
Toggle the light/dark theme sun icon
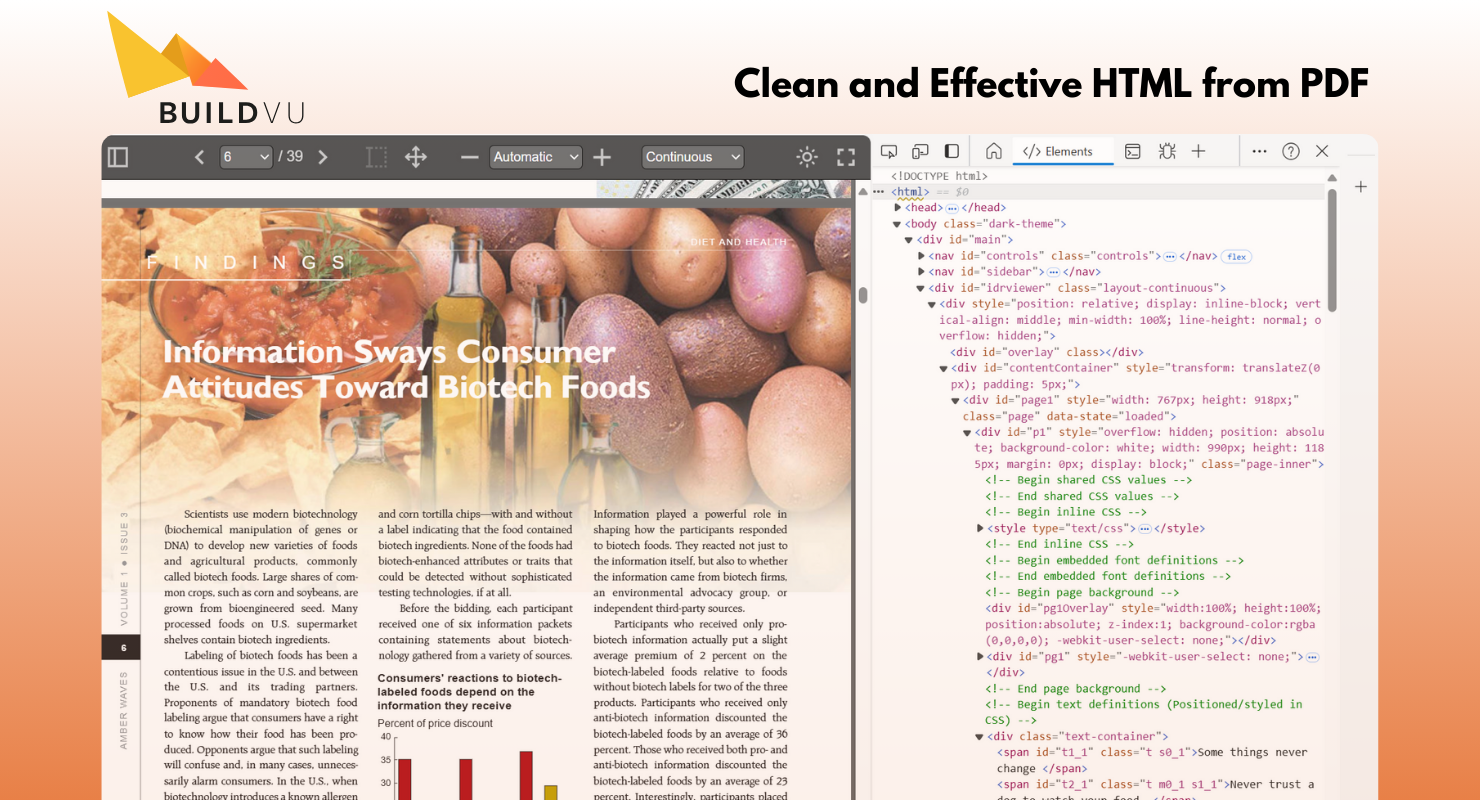(x=807, y=157)
